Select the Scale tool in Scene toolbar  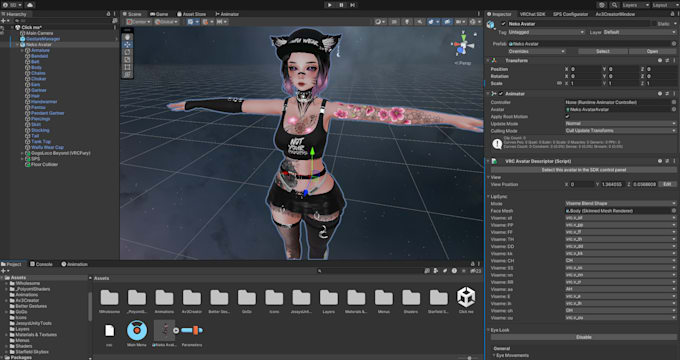127,60
